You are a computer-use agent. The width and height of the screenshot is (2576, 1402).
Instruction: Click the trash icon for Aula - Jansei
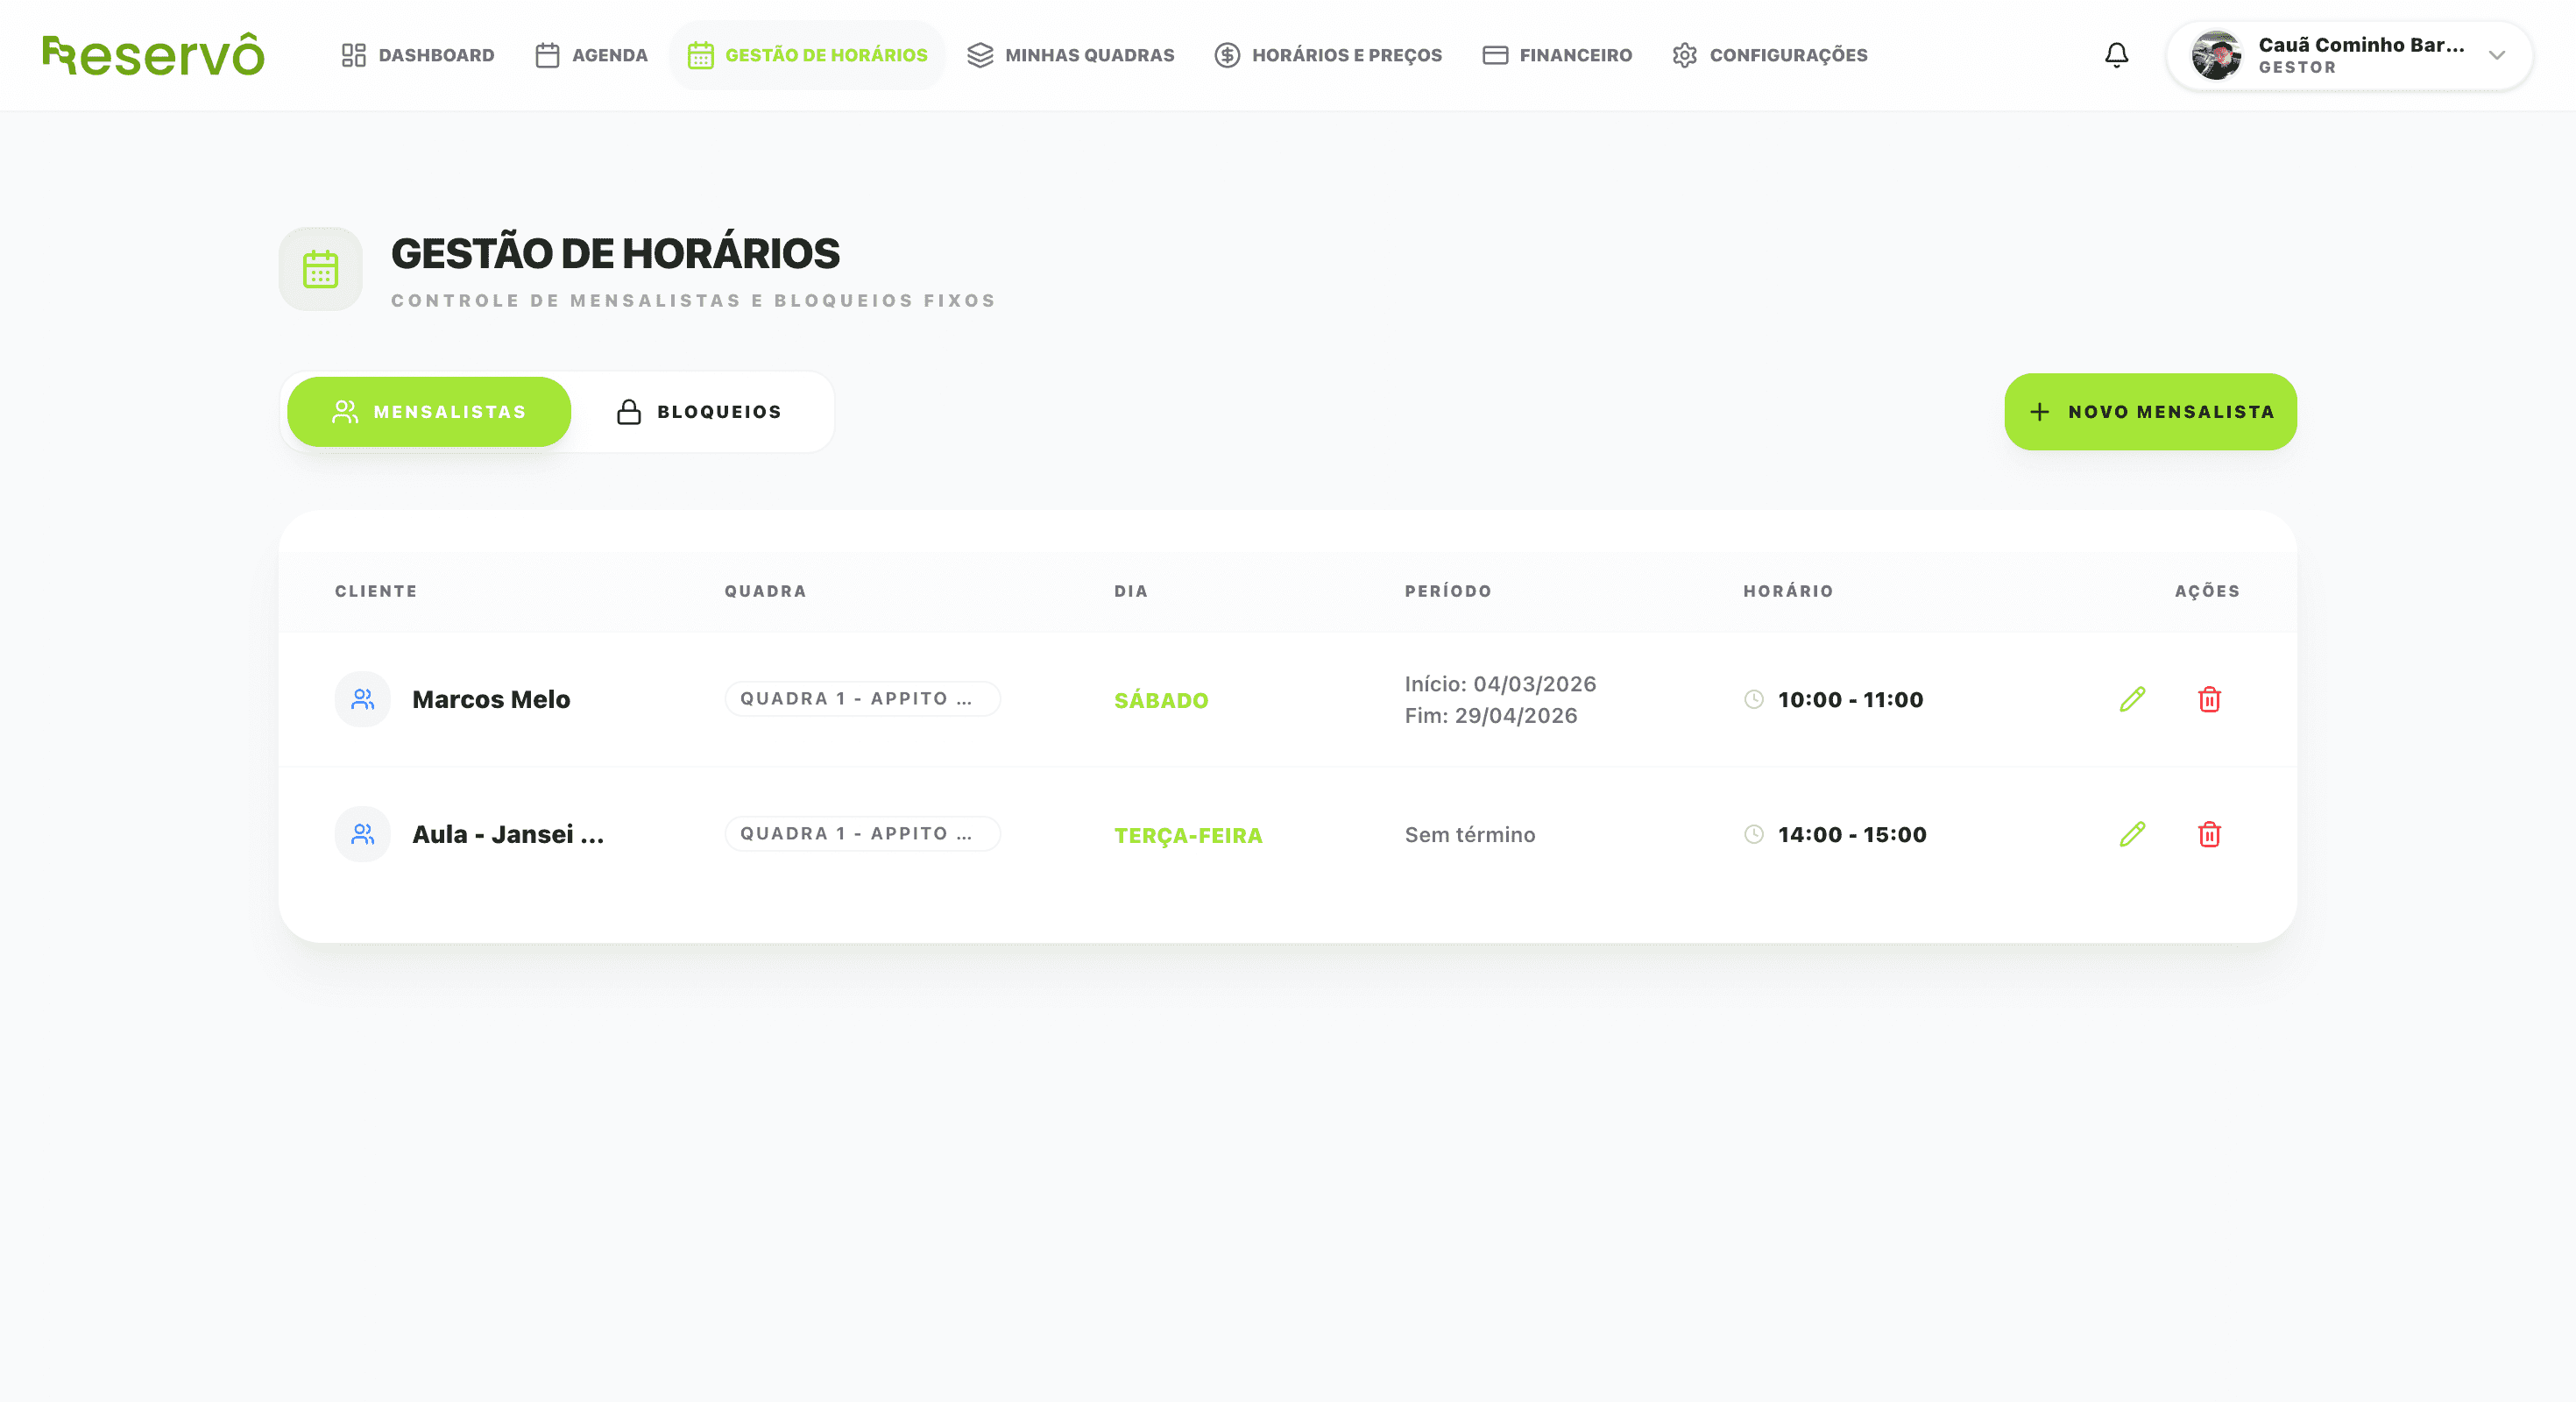coord(2209,834)
